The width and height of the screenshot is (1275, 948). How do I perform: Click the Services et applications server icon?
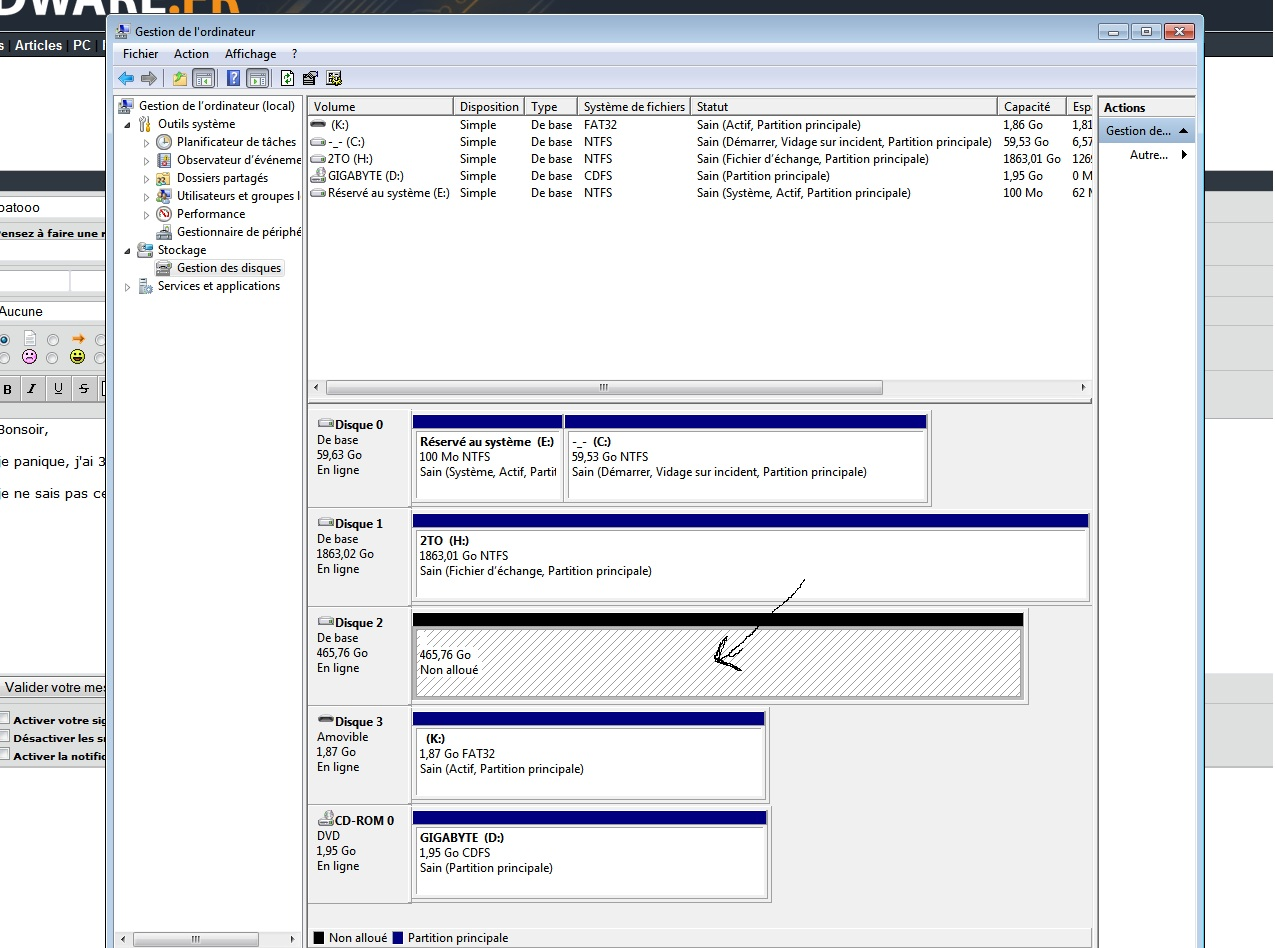146,286
